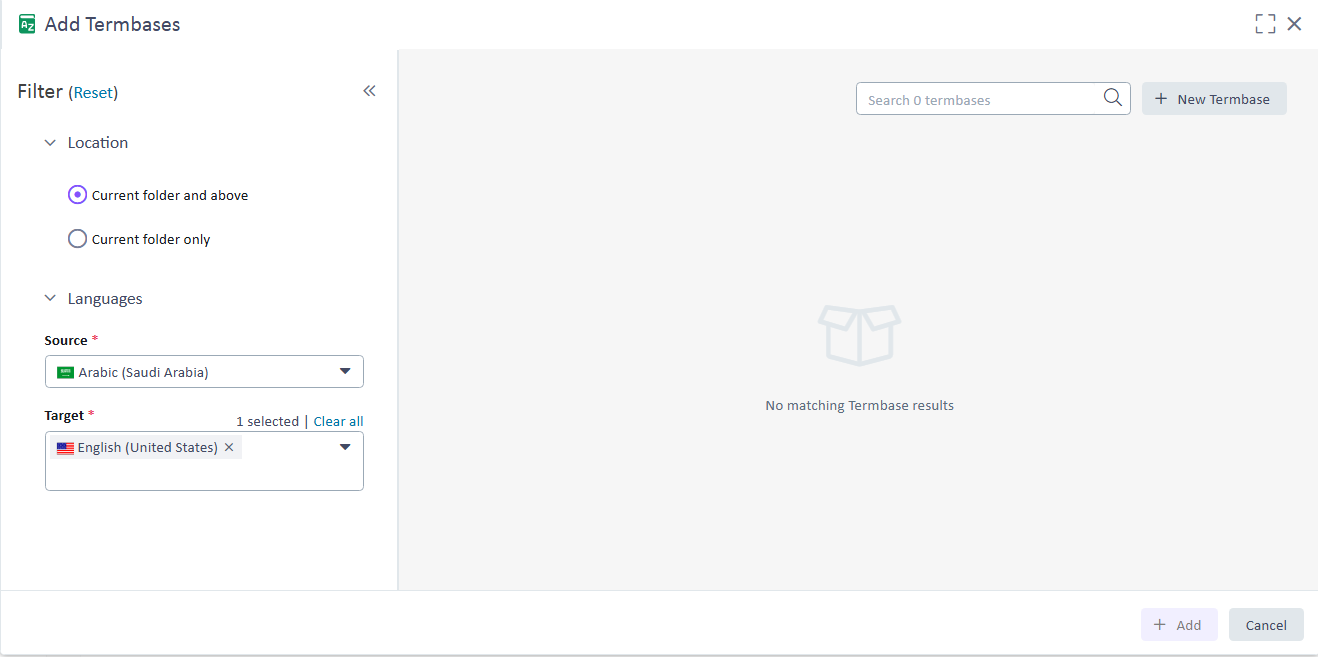The image size is (1318, 657).
Task: Click the Add button
Action: [1178, 625]
